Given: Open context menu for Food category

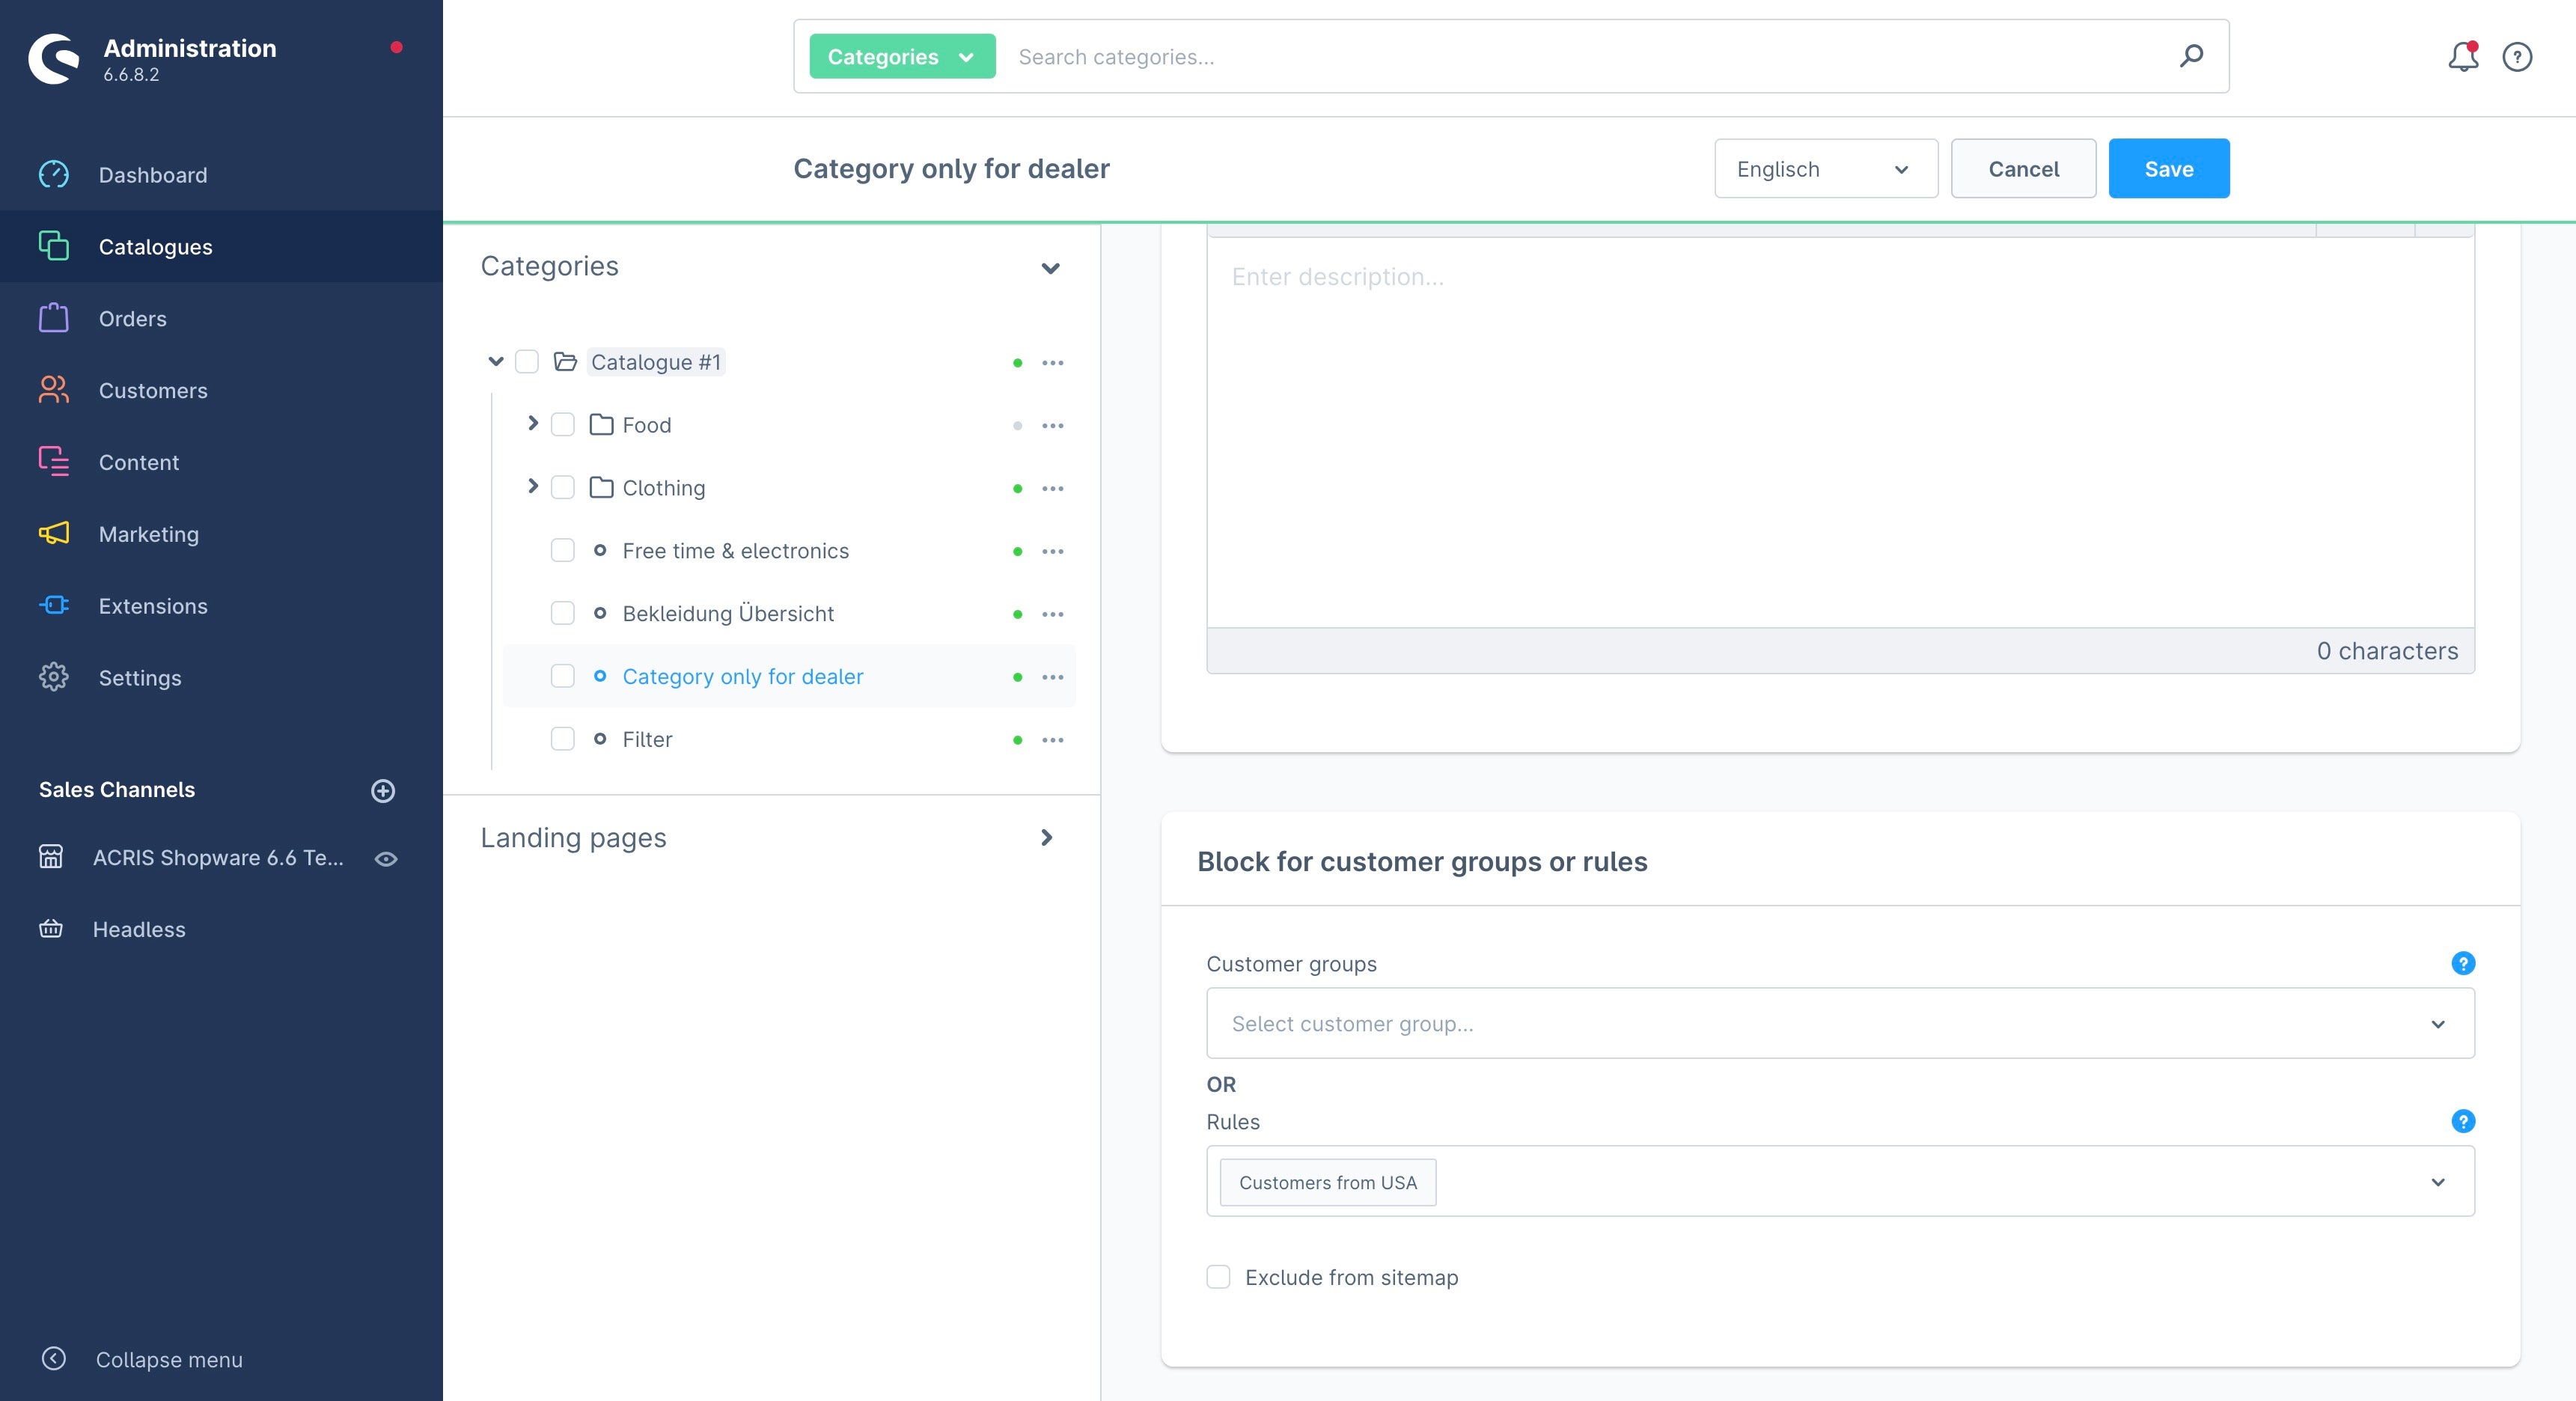Looking at the screenshot, I should click(1053, 426).
